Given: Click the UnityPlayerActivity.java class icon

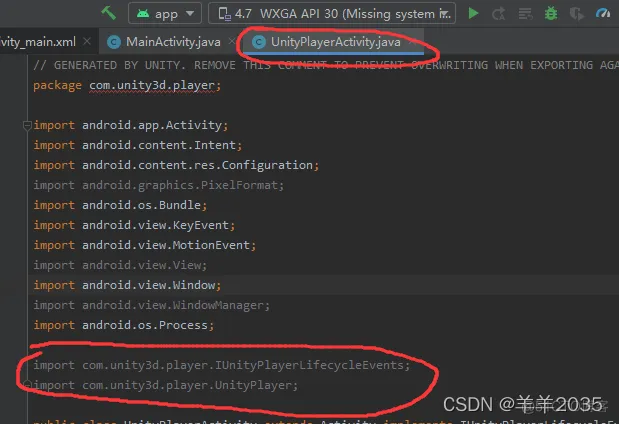Looking at the screenshot, I should point(259,42).
